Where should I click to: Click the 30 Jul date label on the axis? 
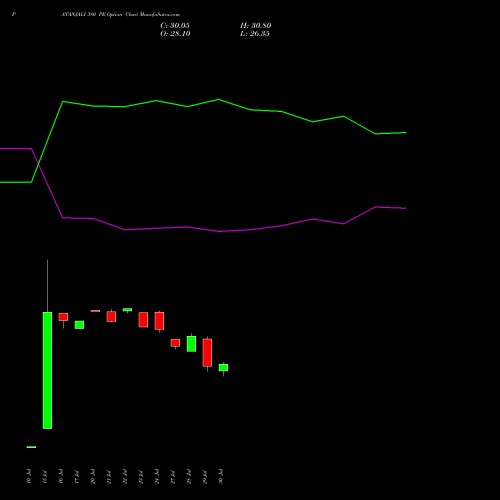(x=221, y=476)
